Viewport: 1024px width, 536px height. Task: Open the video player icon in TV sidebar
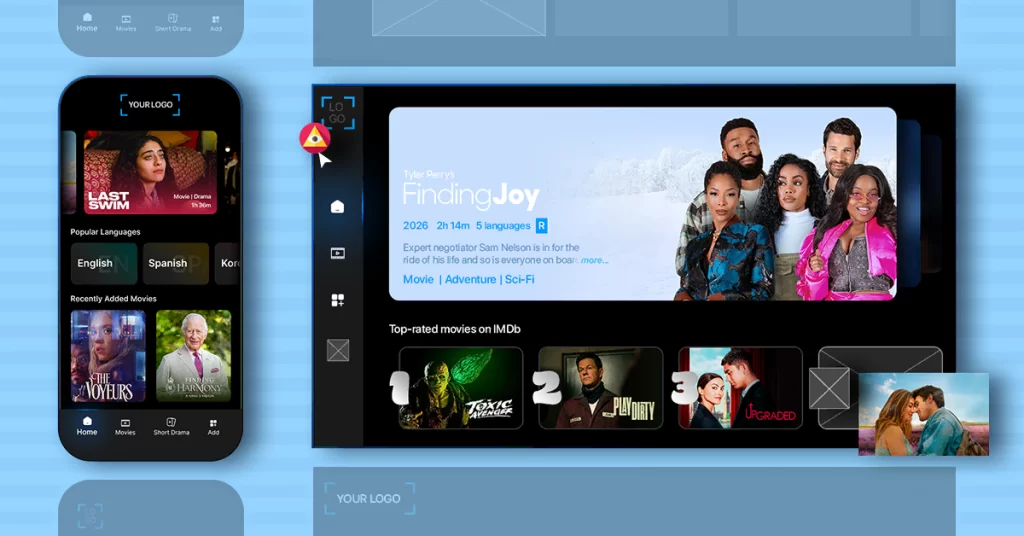pyautogui.click(x=337, y=253)
